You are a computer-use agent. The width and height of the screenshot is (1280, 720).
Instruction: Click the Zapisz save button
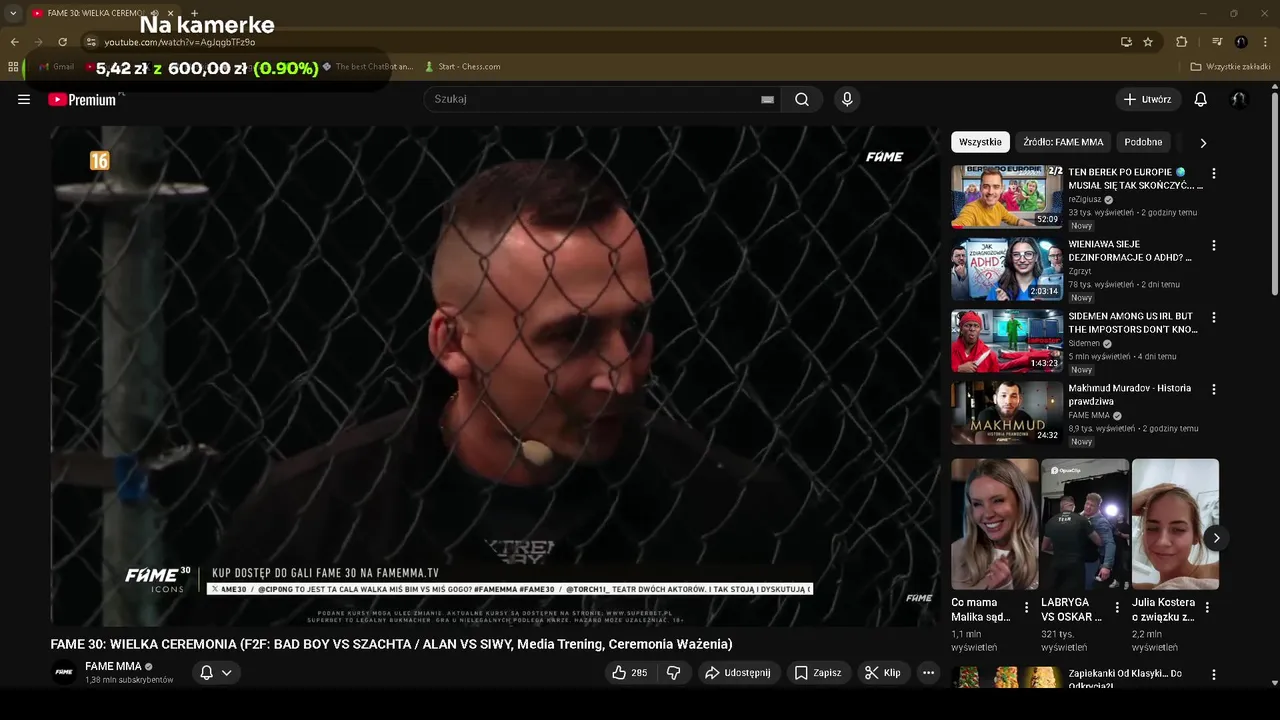pos(818,673)
